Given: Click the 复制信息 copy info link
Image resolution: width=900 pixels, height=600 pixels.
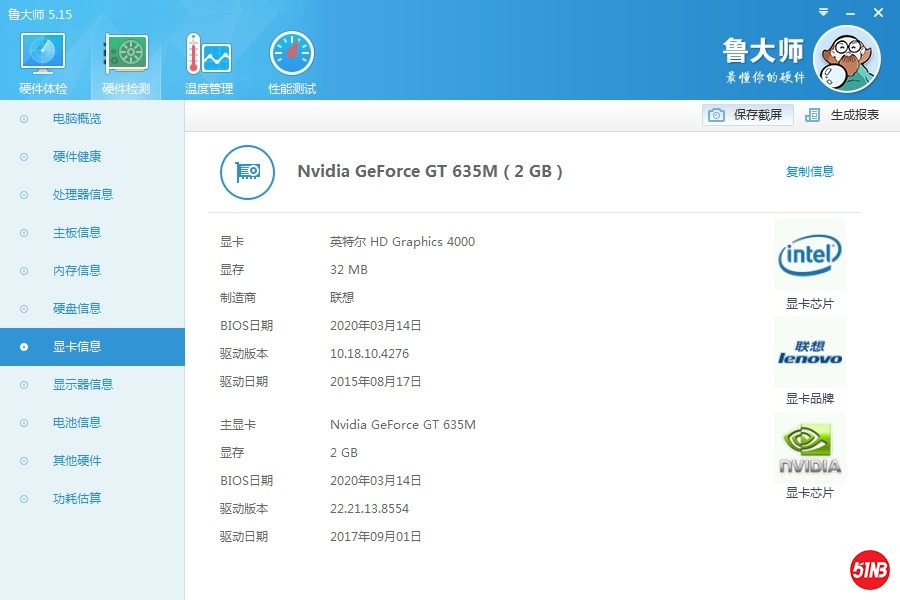Looking at the screenshot, I should pyautogui.click(x=809, y=172).
